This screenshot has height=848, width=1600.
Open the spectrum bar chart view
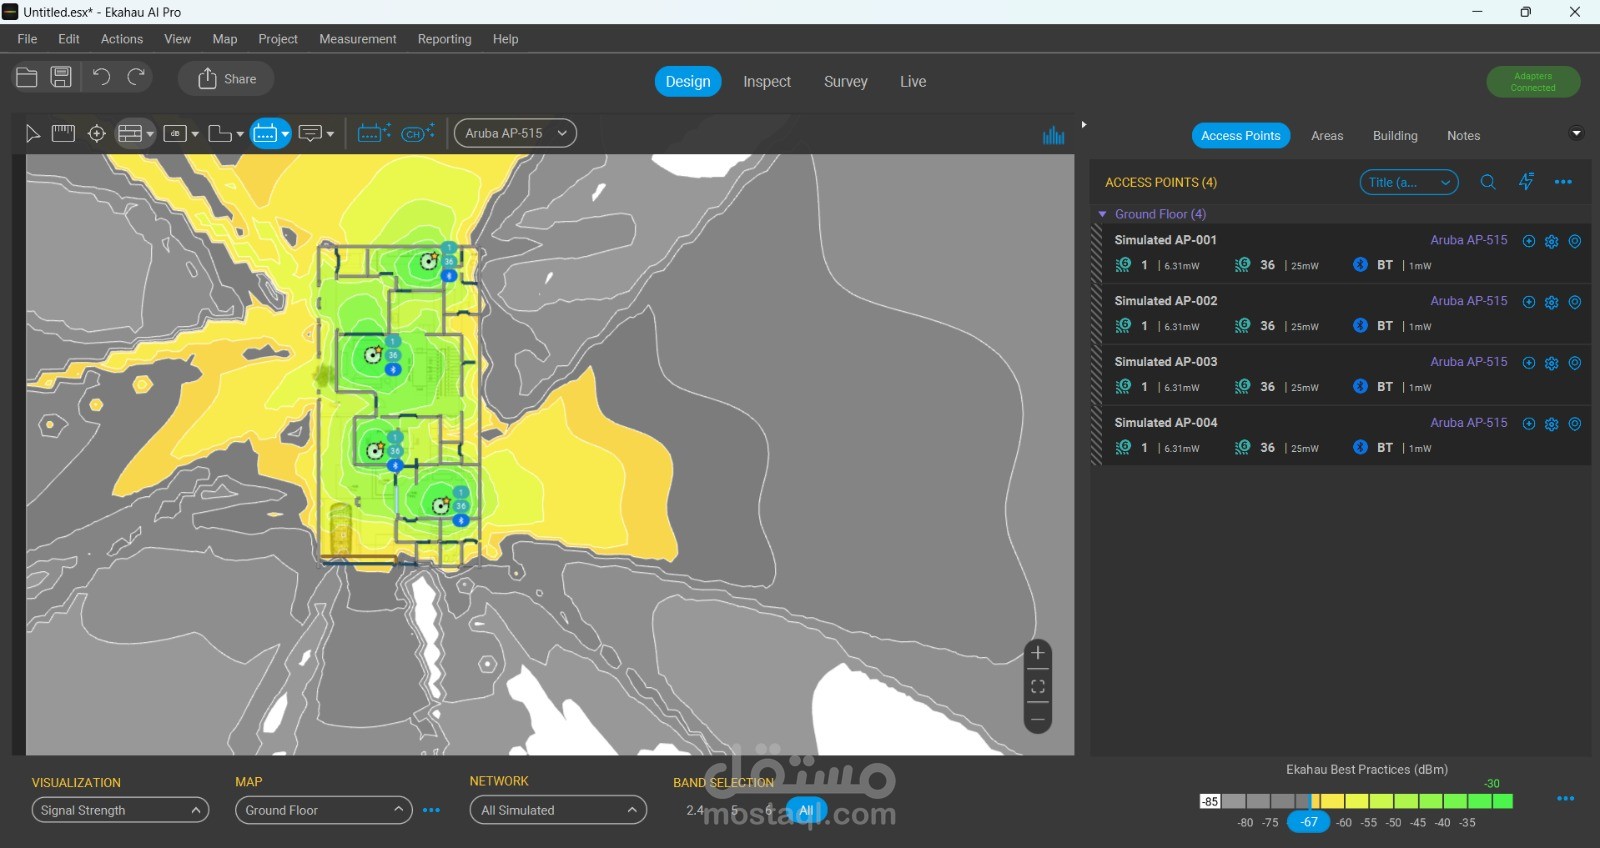pyautogui.click(x=1054, y=135)
